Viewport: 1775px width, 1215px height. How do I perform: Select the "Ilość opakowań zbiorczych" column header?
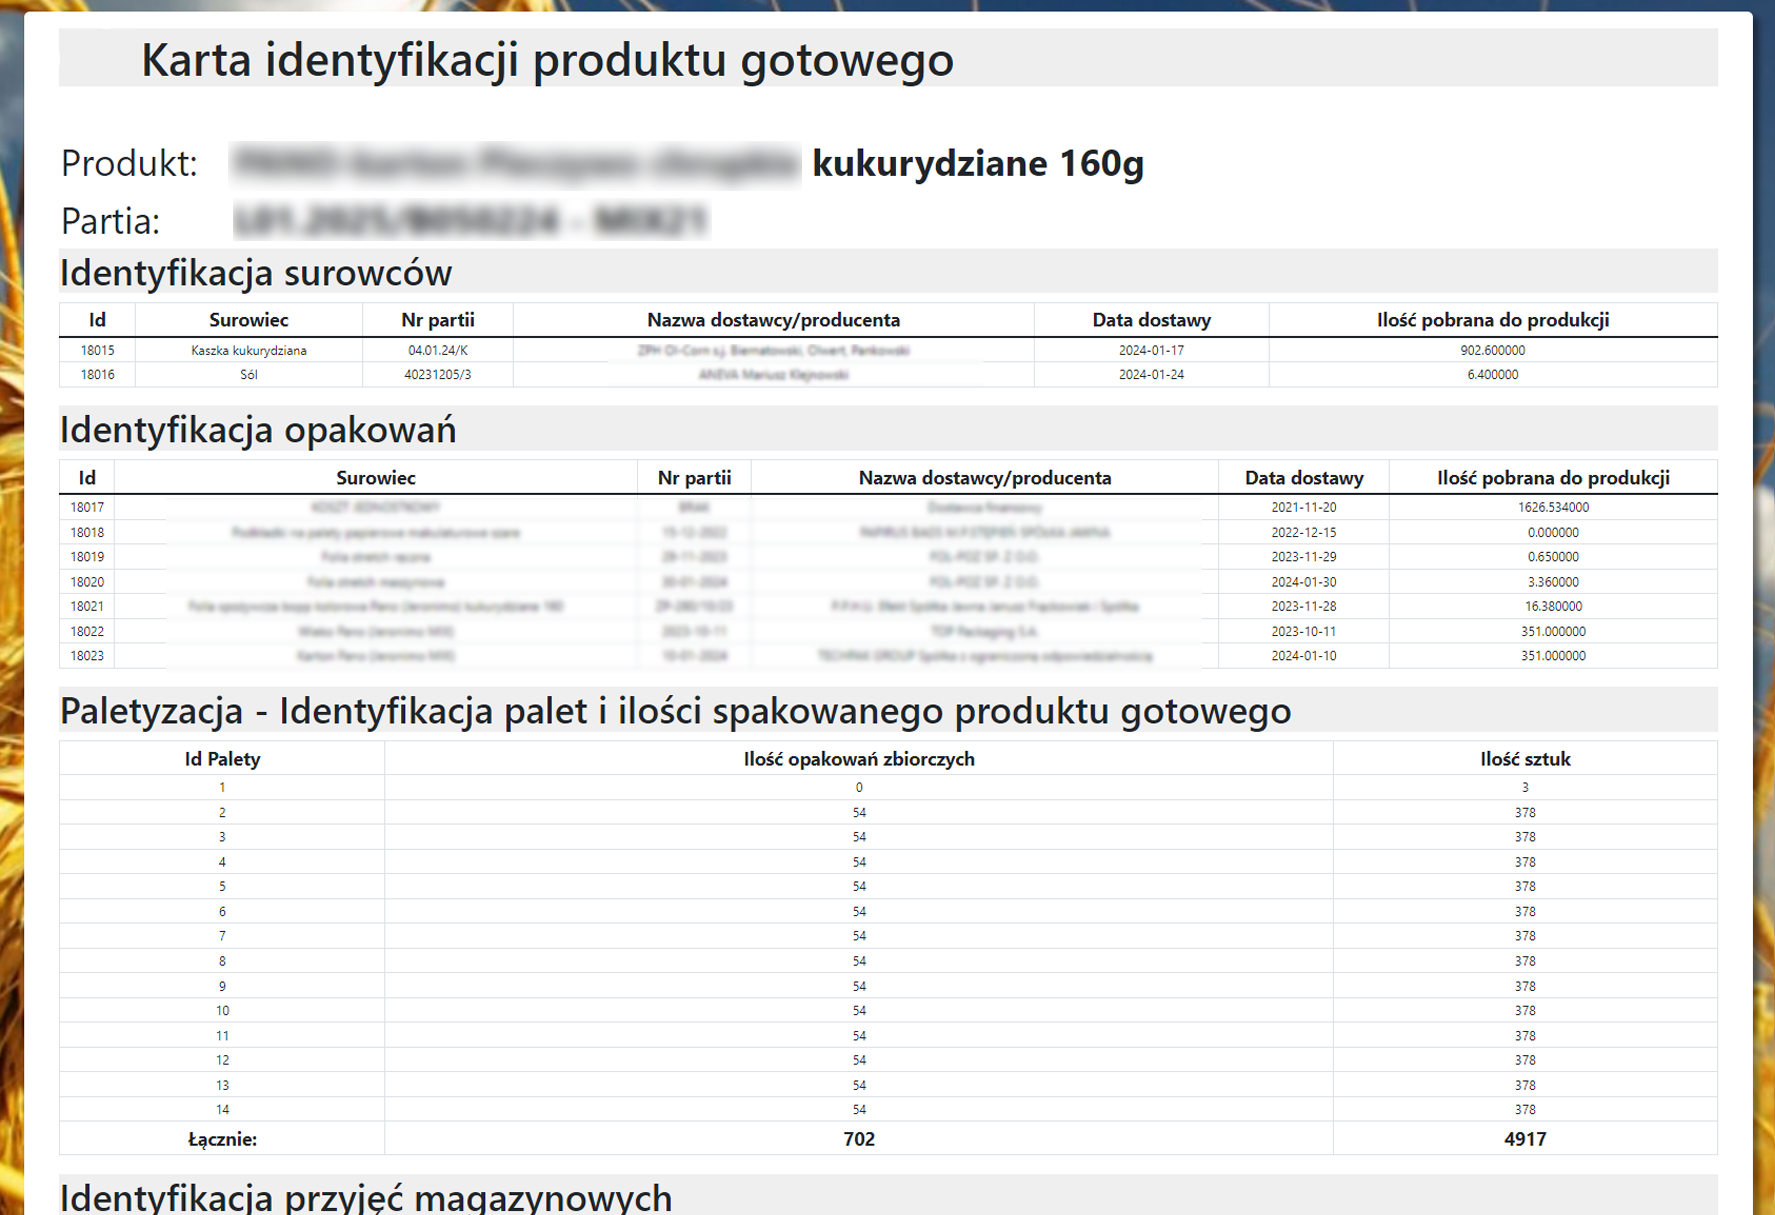pyautogui.click(x=858, y=759)
